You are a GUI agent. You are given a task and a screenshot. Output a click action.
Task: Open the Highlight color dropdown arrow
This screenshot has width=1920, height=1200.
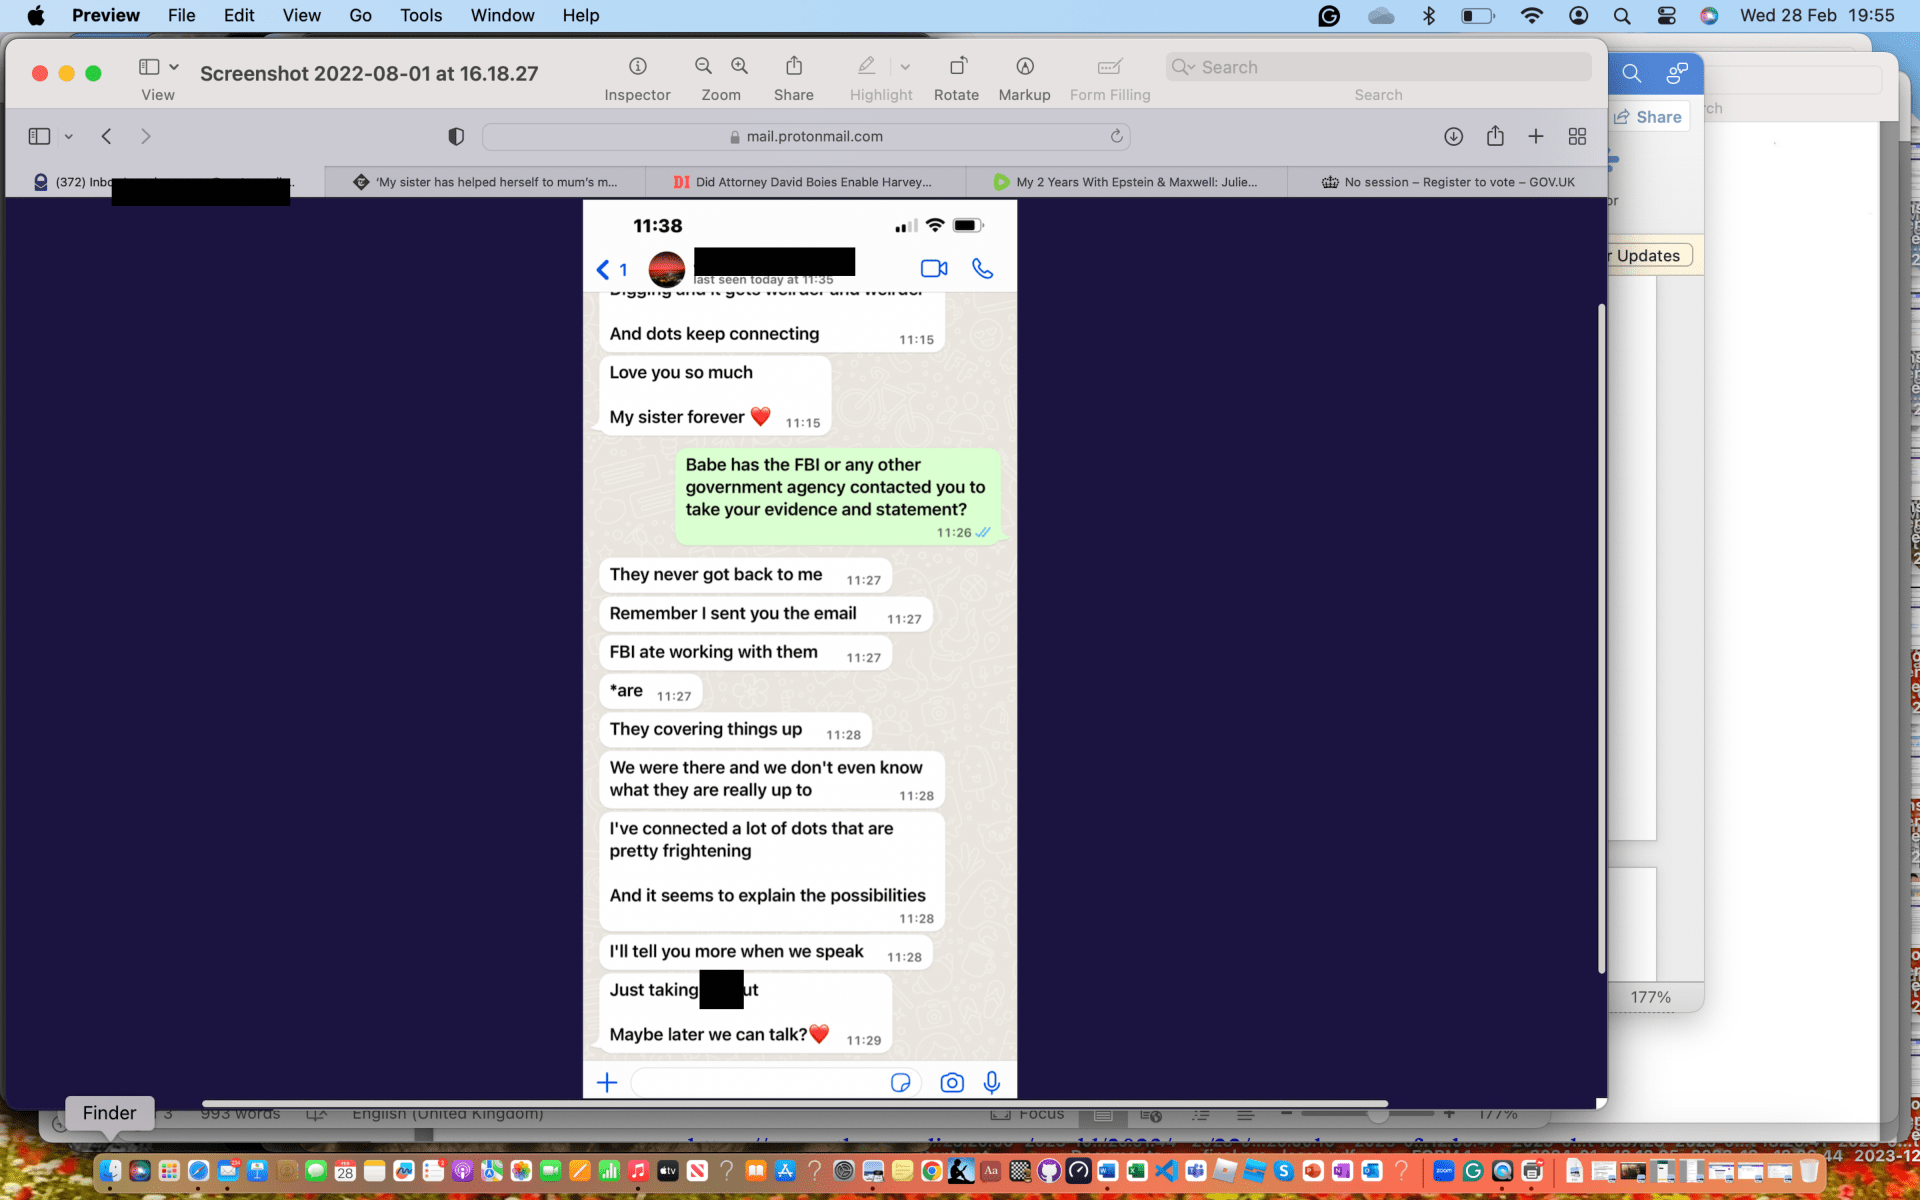click(905, 67)
